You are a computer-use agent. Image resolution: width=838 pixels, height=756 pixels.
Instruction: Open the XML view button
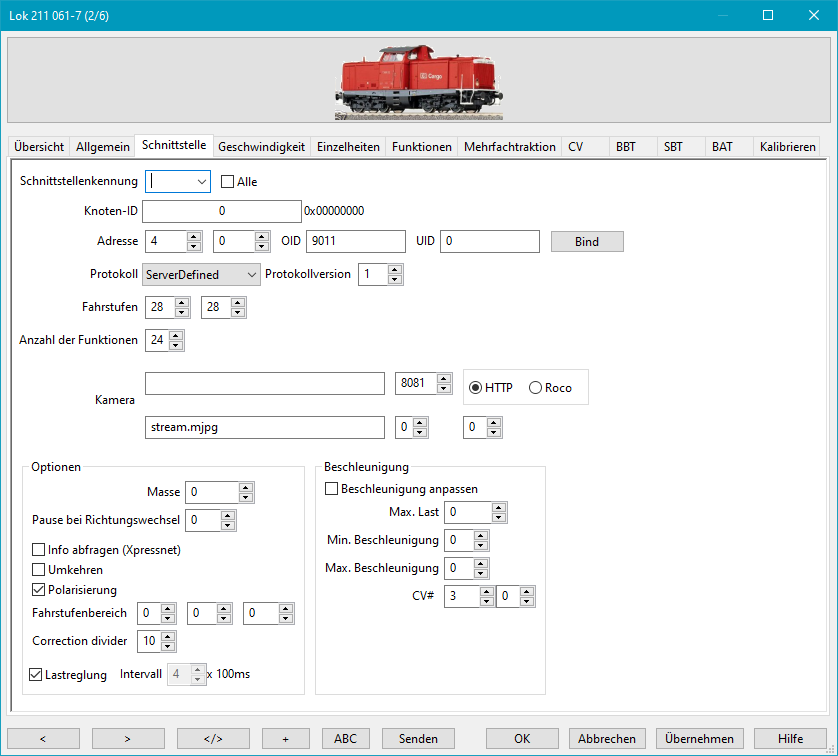click(x=212, y=738)
